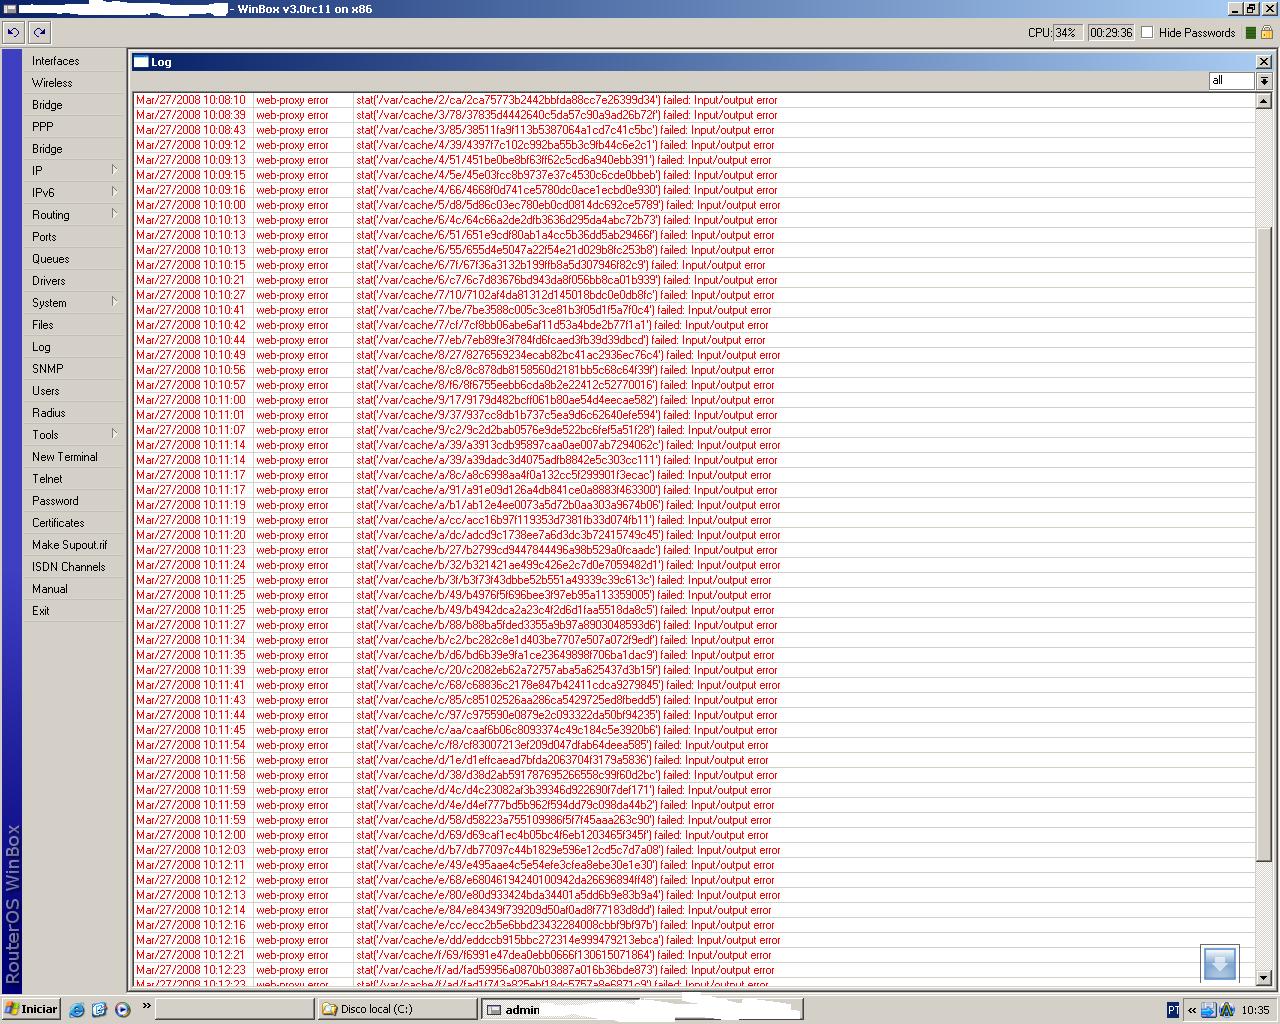Click the blue scroll-to-bottom arrow in the log
Image resolution: width=1280 pixels, height=1024 pixels.
click(1220, 964)
